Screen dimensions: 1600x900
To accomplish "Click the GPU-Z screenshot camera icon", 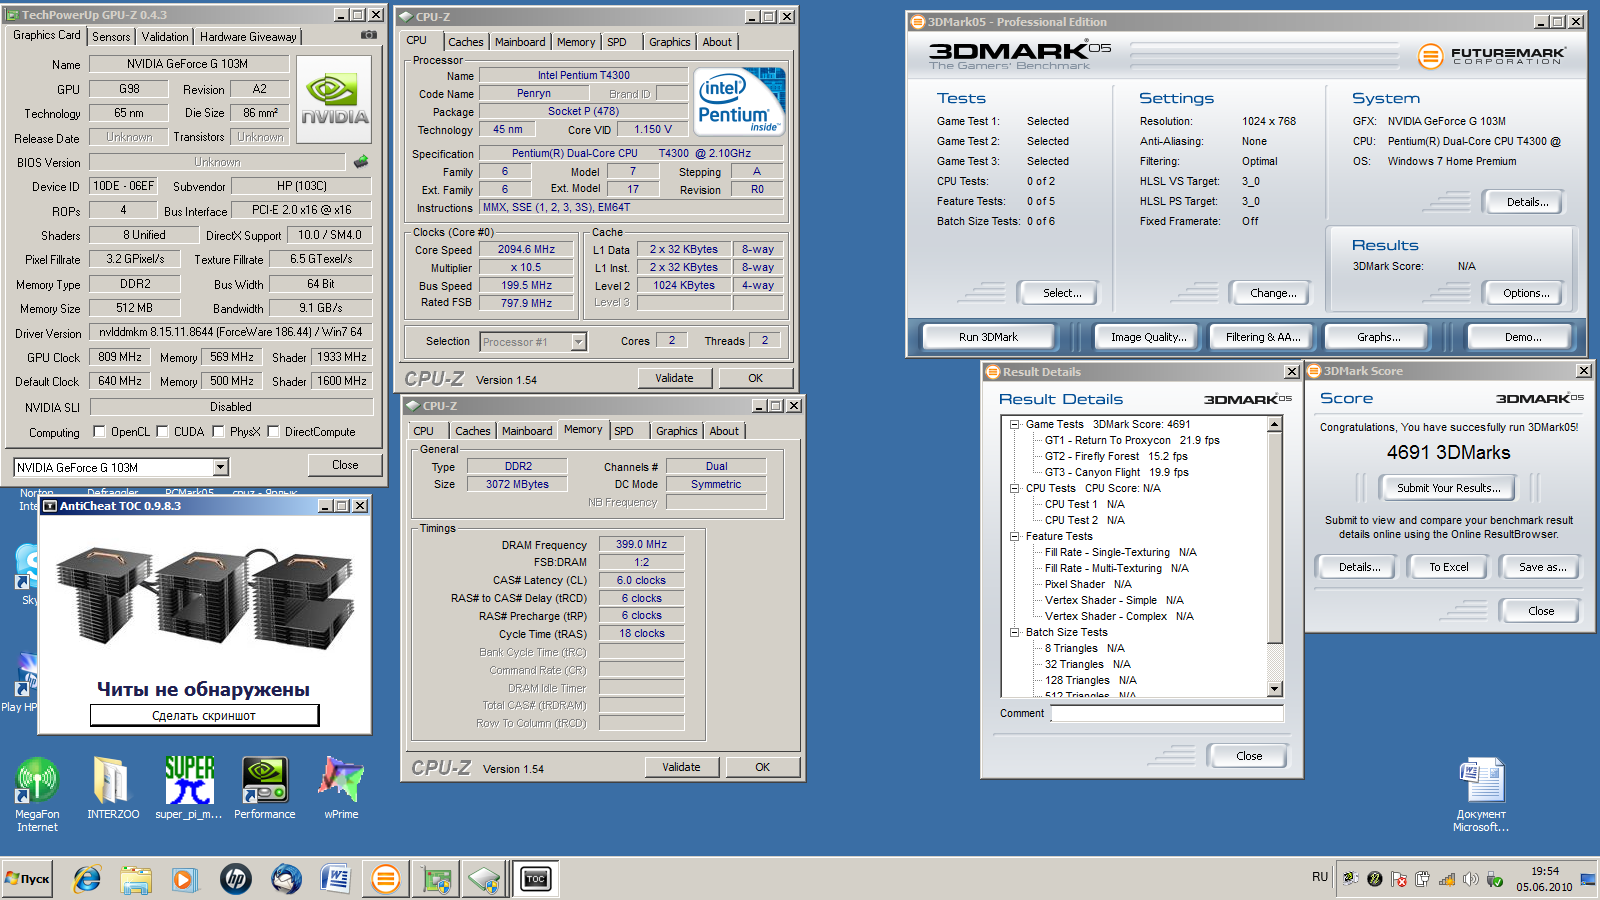I will [x=369, y=35].
